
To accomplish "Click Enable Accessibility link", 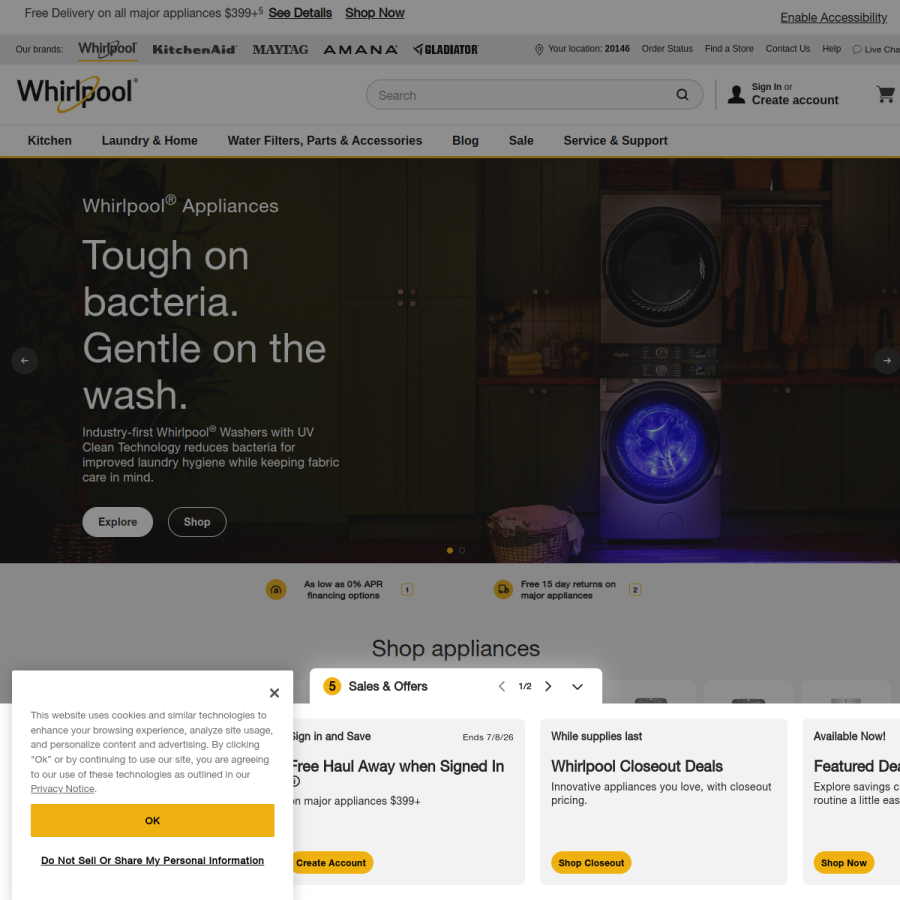I will [x=833, y=18].
